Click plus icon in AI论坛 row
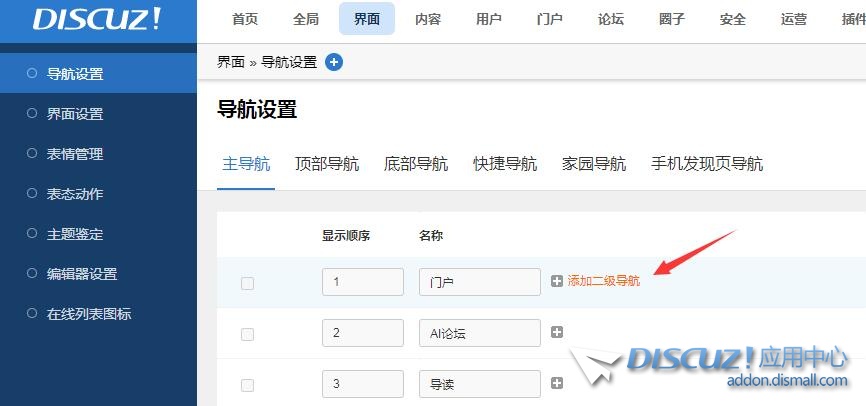Screen dimensions: 866x406 point(557,333)
